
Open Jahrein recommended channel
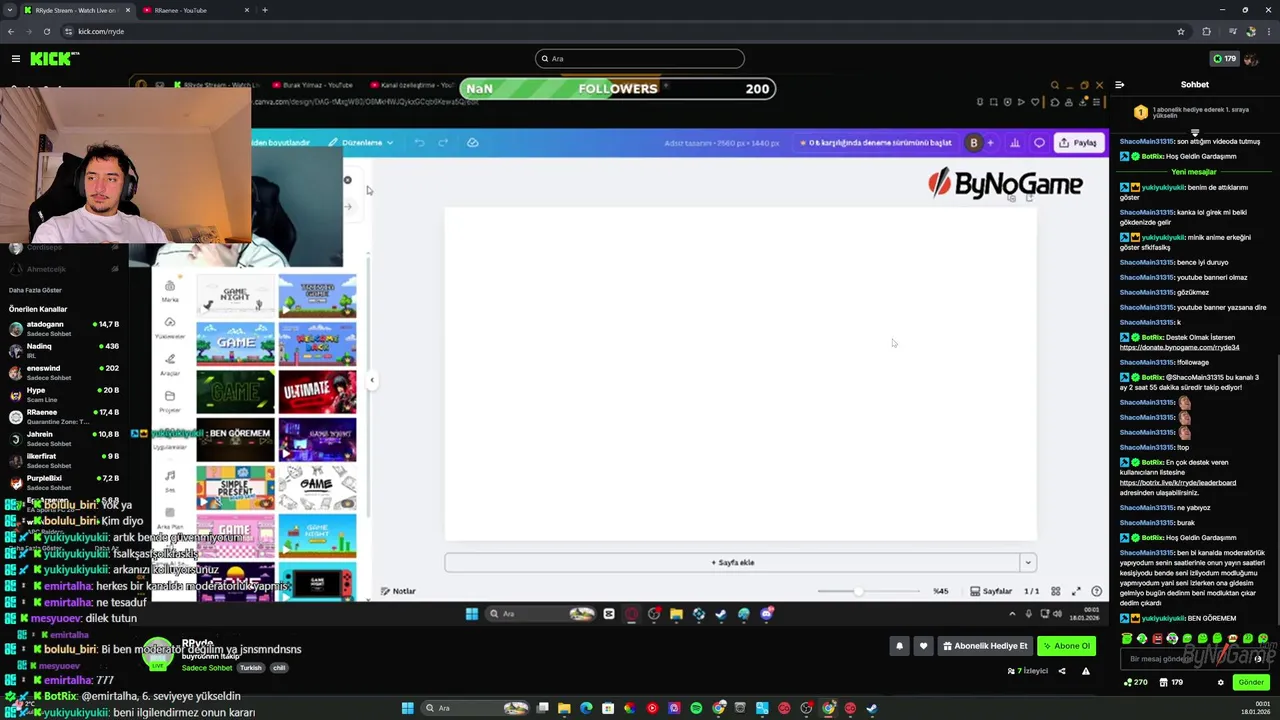pyautogui.click(x=64, y=438)
